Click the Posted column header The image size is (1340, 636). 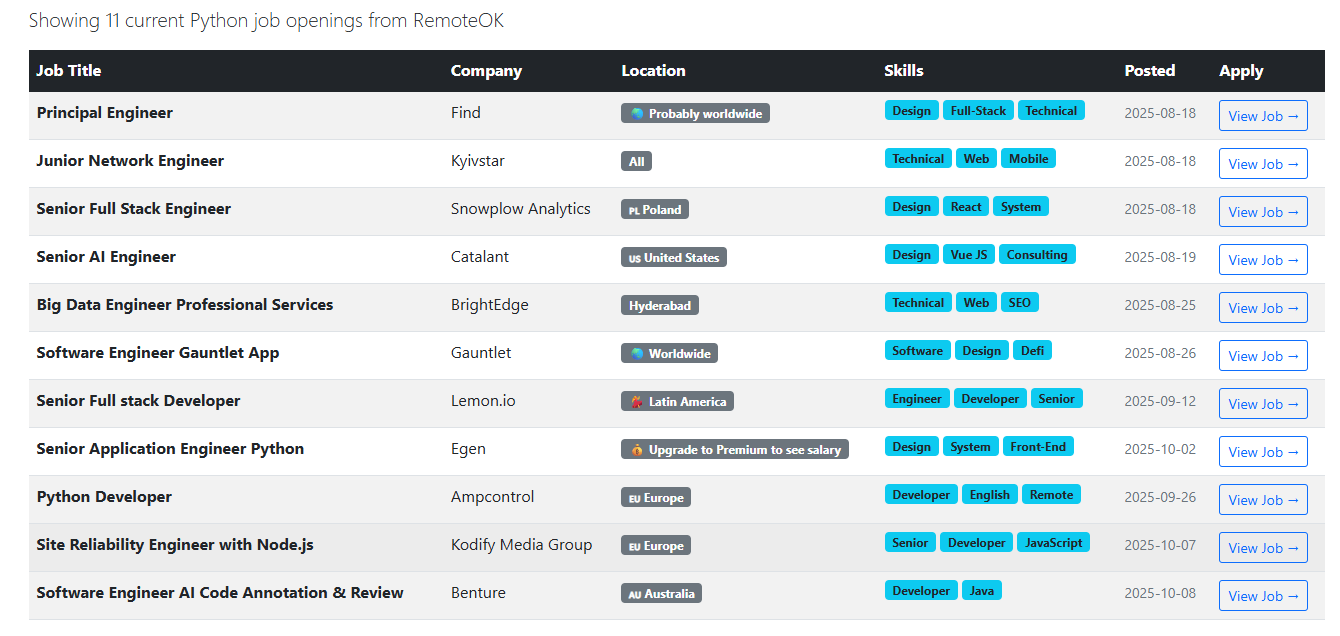(x=1149, y=71)
